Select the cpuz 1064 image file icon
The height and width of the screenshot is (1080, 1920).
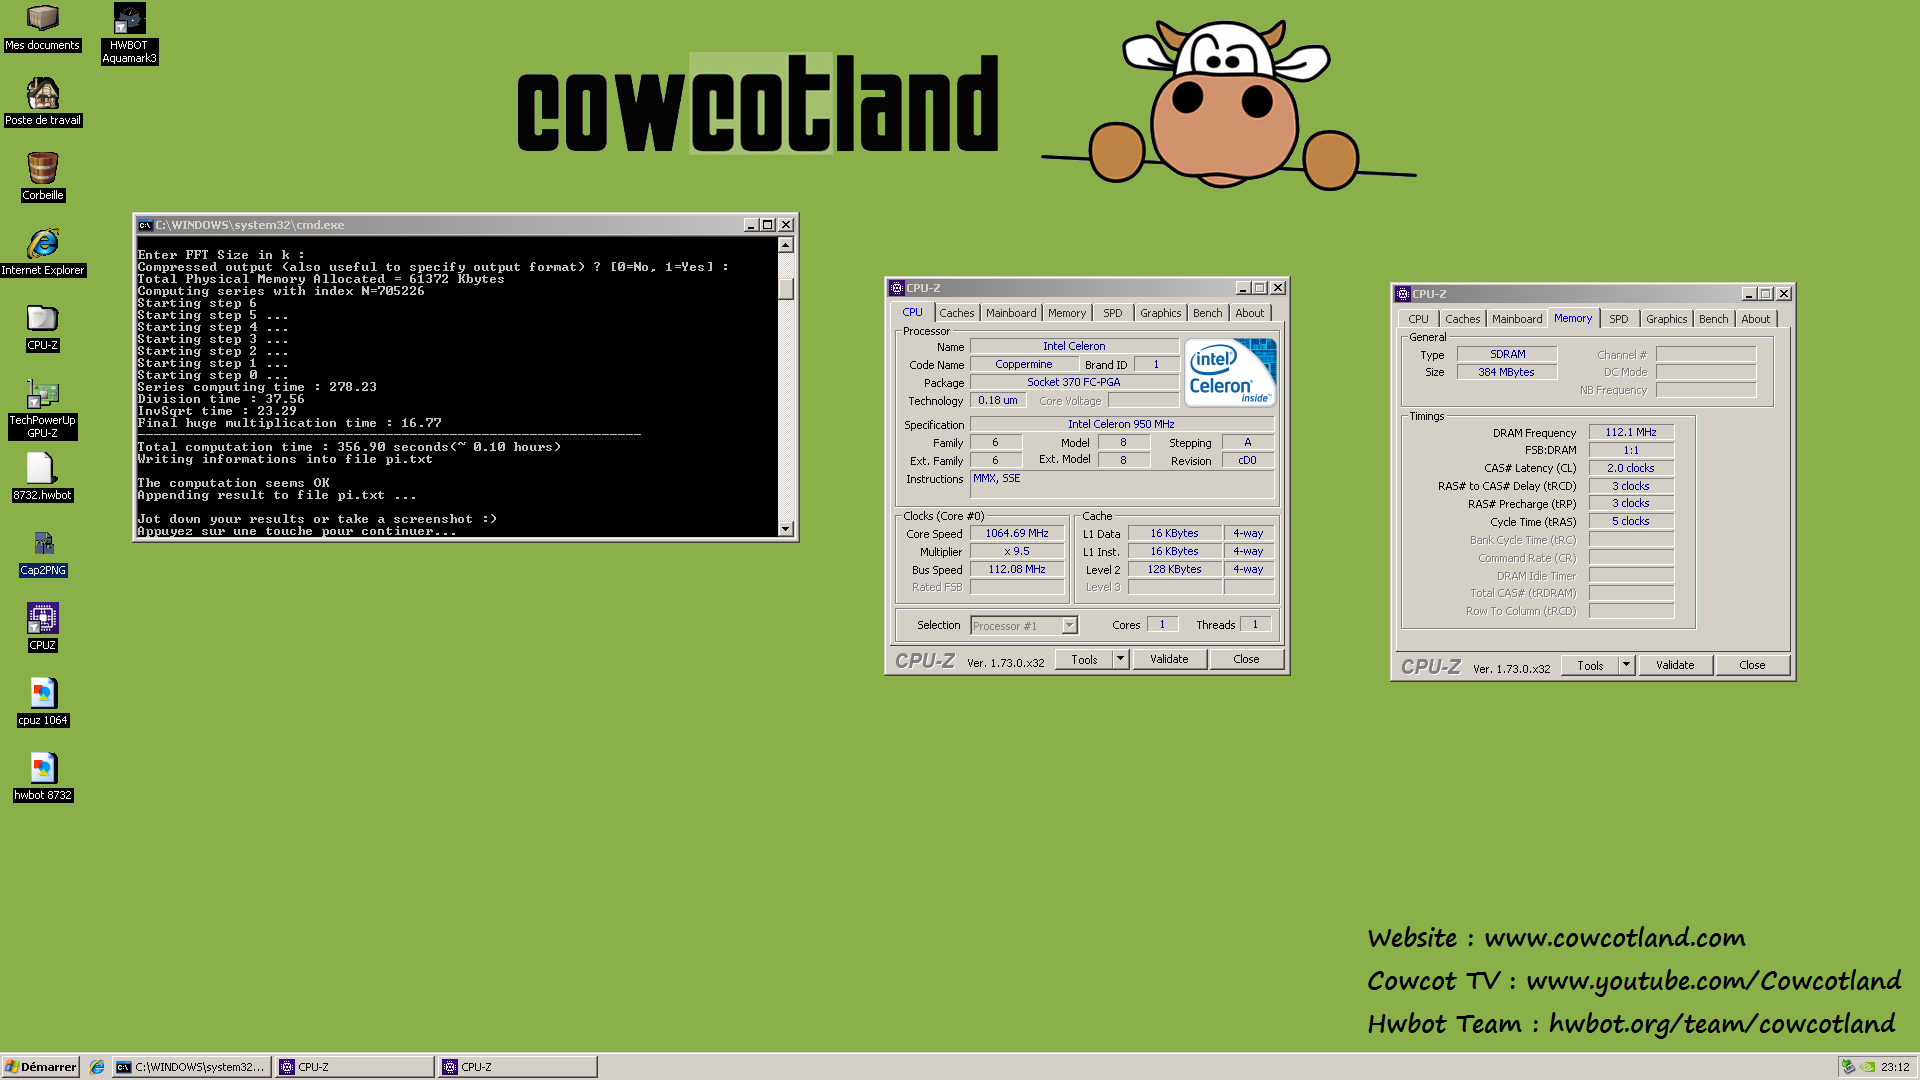click(42, 702)
